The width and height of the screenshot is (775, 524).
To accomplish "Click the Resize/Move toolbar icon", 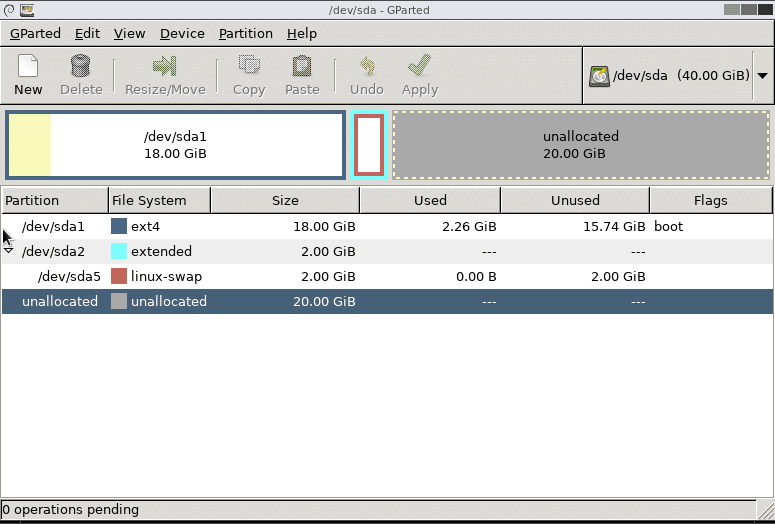I will (x=165, y=67).
